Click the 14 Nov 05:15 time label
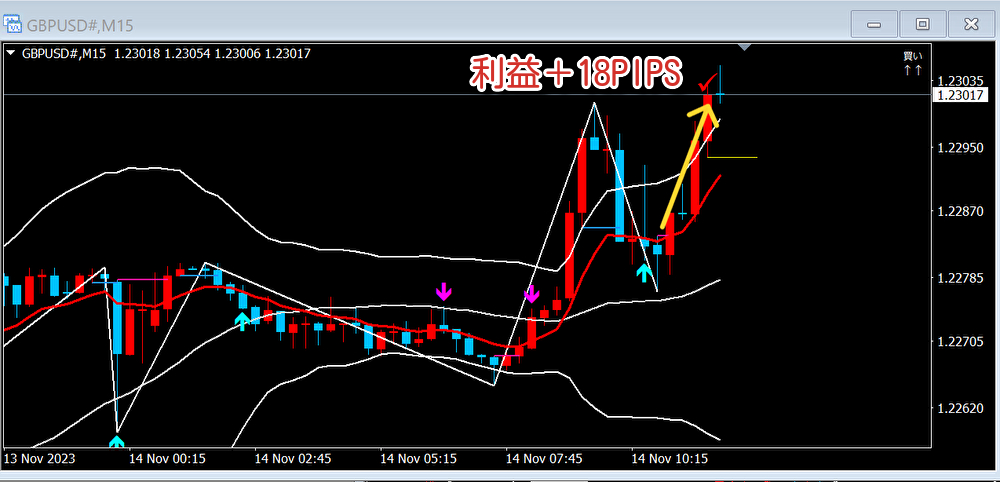1000x482 pixels. (418, 458)
